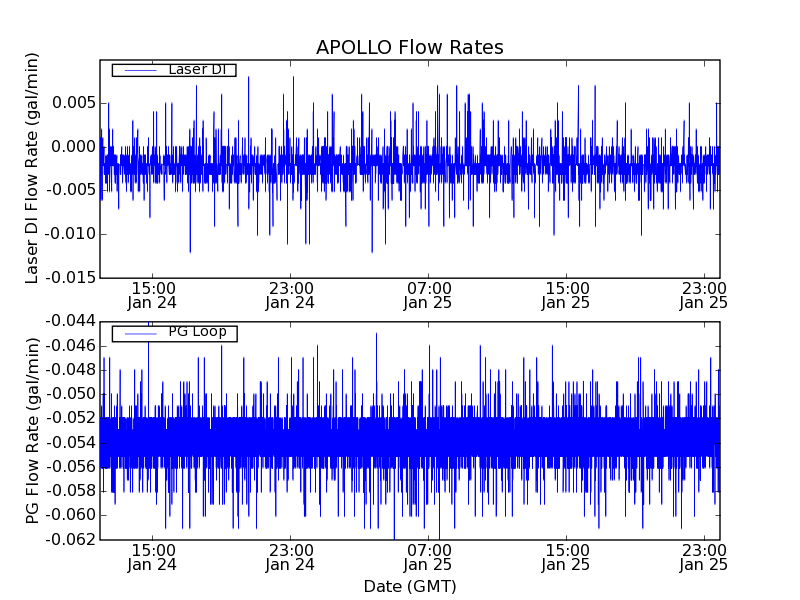Click the -0.050 tick on the PG axis
Screen dimensions: 800x600
pos(71,394)
